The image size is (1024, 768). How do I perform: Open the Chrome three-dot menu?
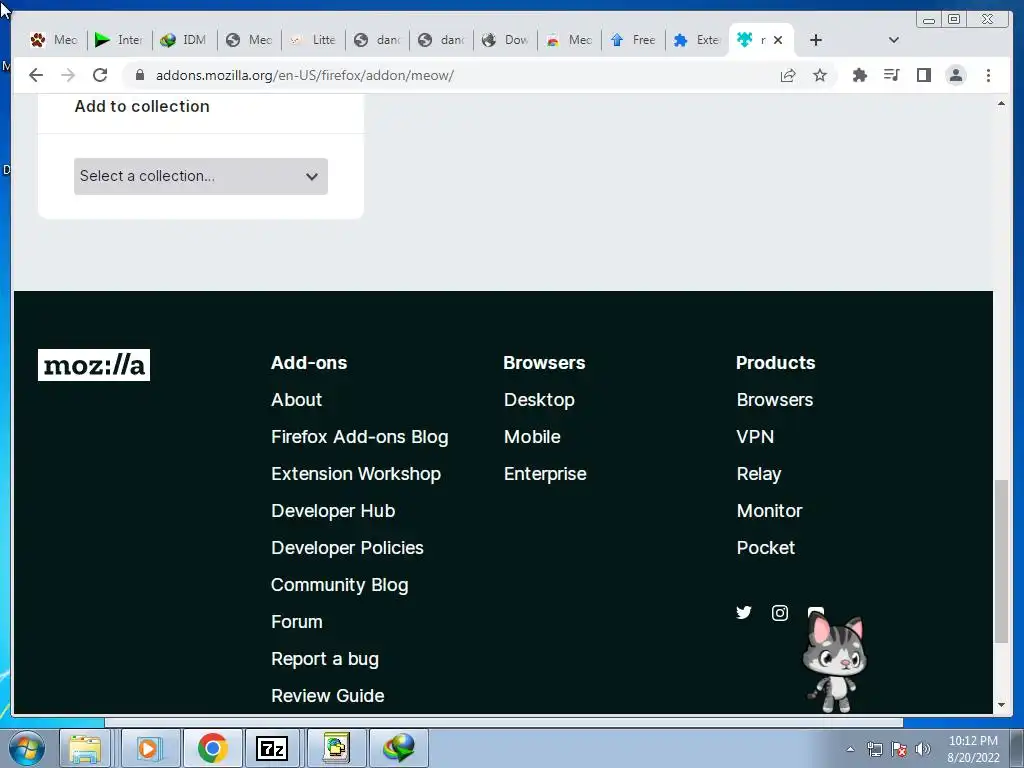988,75
